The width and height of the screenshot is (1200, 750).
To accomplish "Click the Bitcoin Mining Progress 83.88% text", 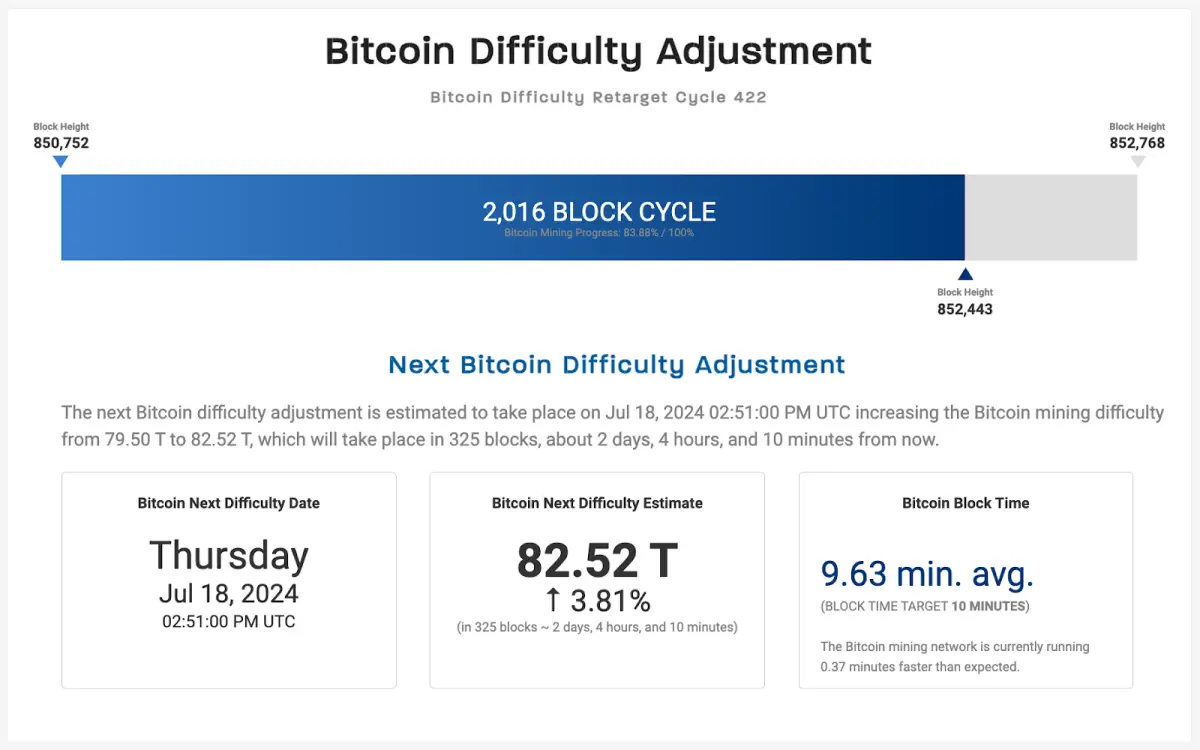I will click(x=599, y=233).
